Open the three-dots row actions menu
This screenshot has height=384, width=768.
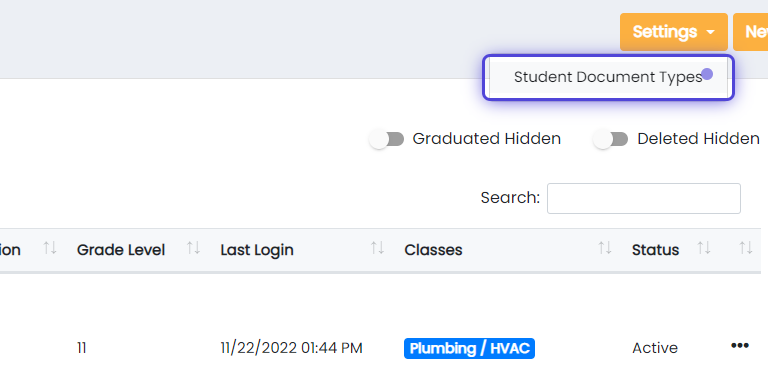pos(740,346)
